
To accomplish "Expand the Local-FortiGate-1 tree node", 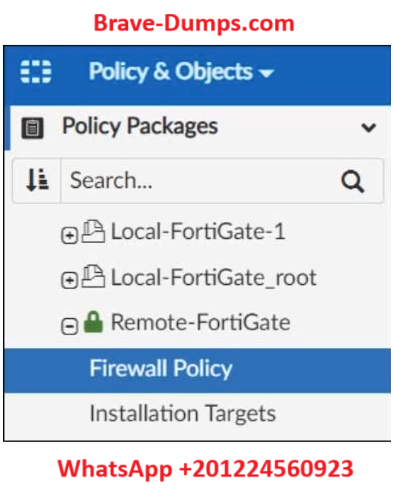I will coord(69,236).
